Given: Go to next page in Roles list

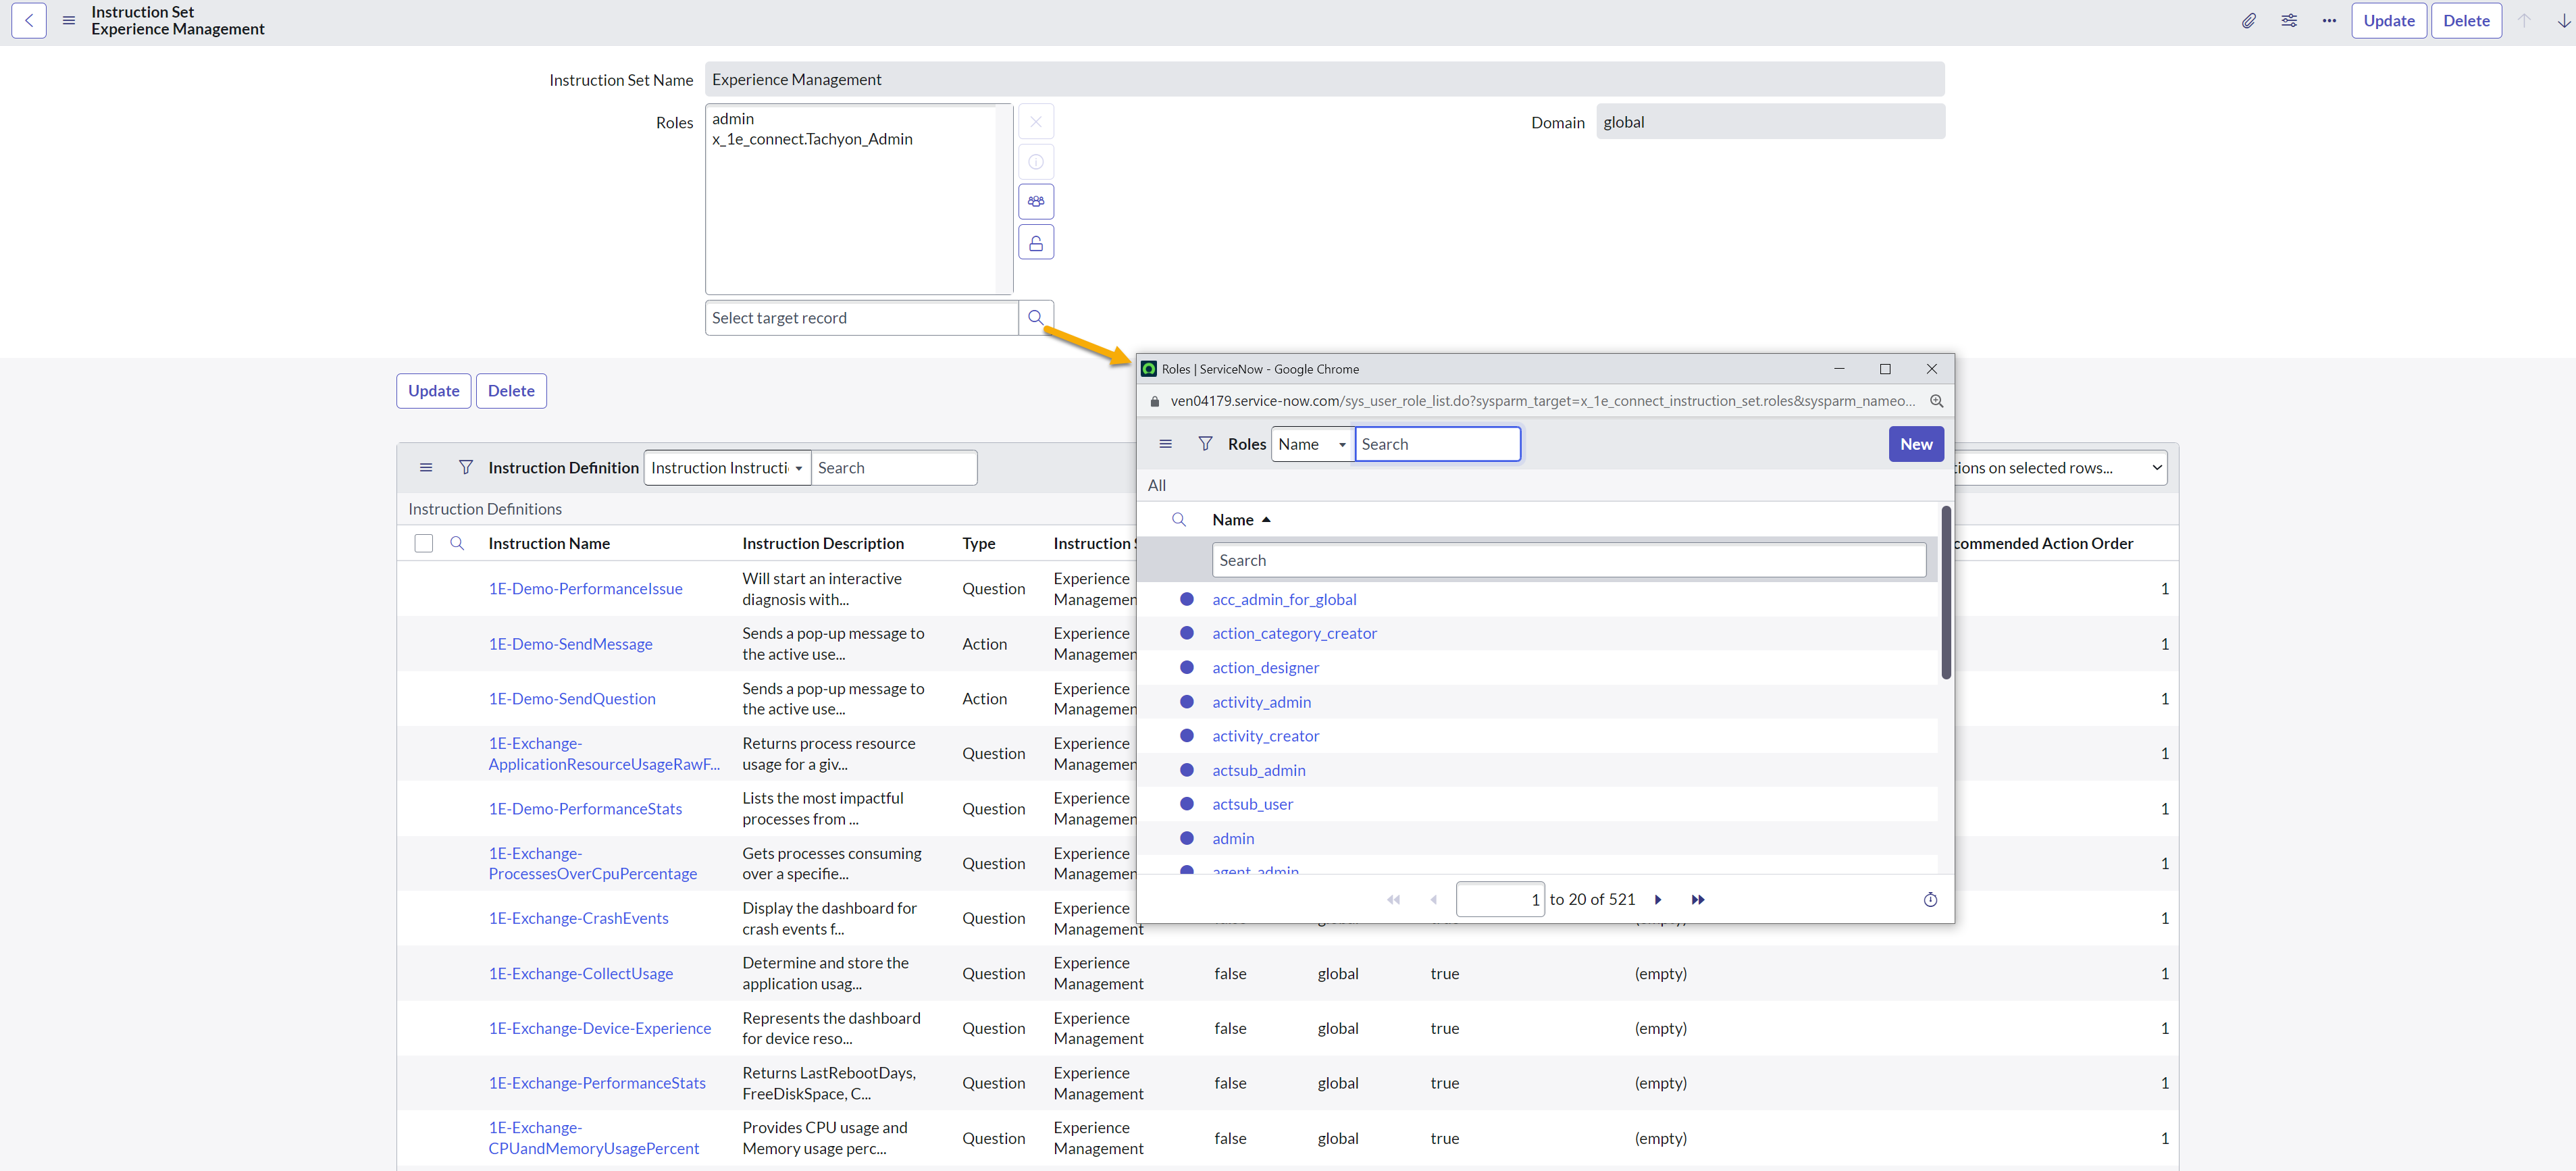Looking at the screenshot, I should pos(1657,900).
